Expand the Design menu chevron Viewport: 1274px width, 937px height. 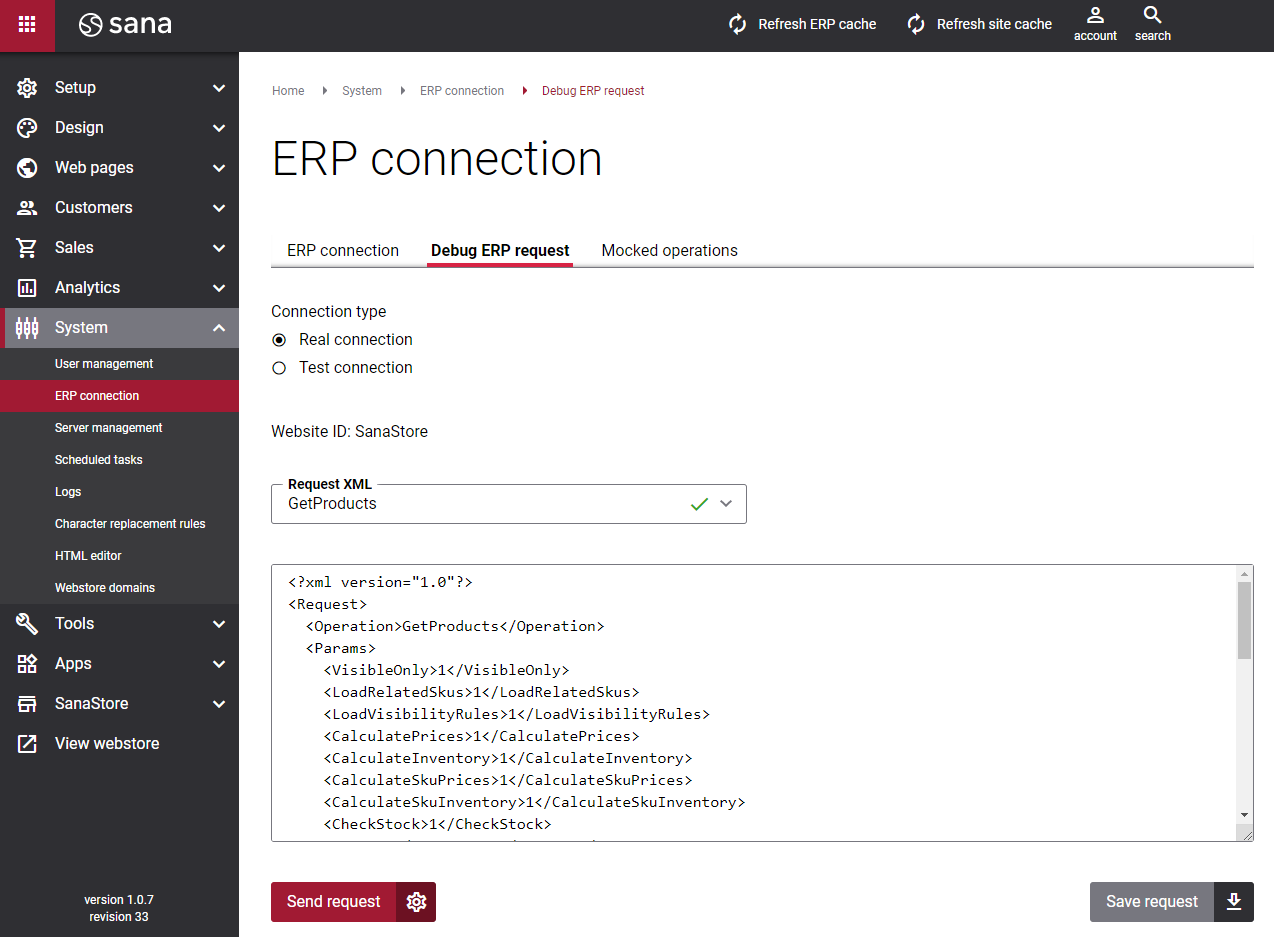pyautogui.click(x=219, y=128)
